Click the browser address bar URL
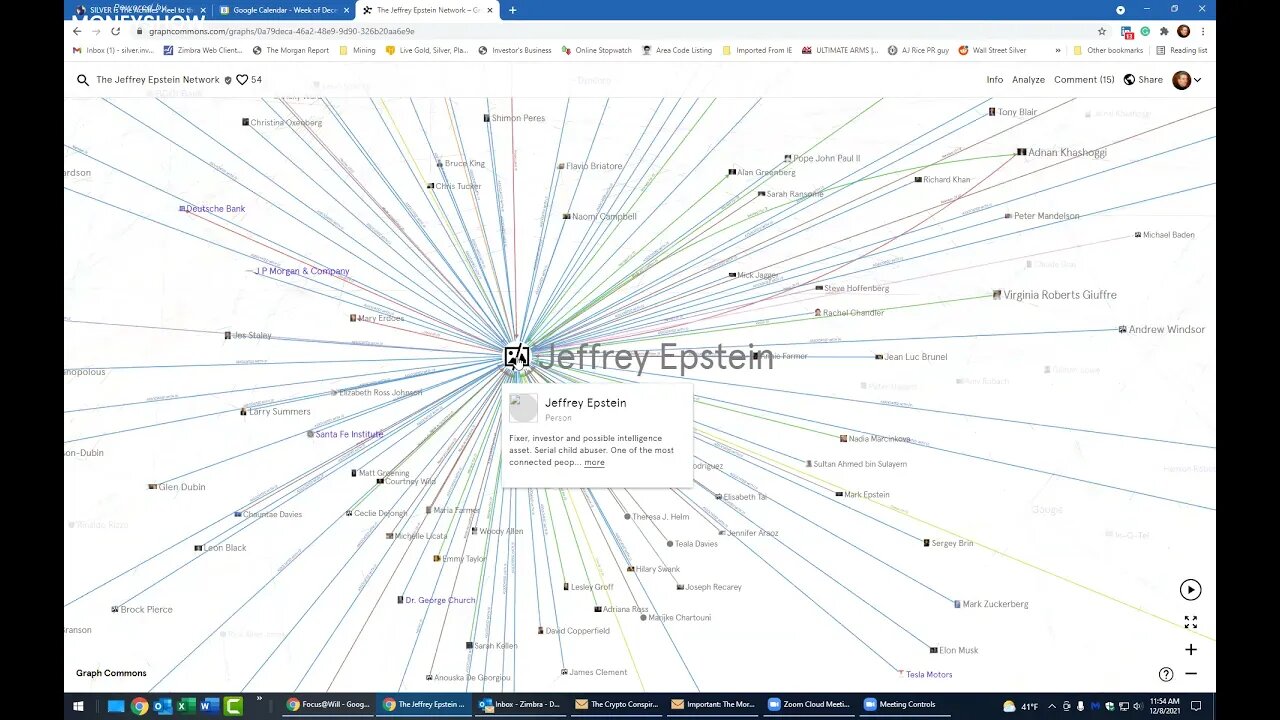Image resolution: width=1280 pixels, height=720 pixels. tap(281, 31)
